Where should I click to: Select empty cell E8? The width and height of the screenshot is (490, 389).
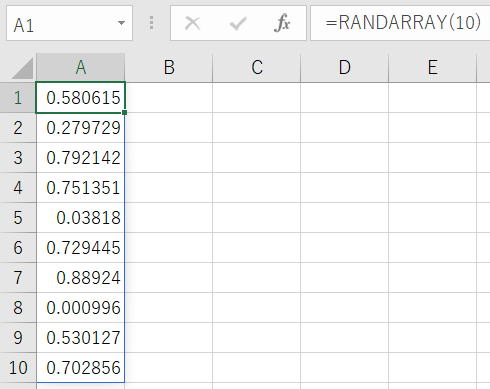click(433, 308)
